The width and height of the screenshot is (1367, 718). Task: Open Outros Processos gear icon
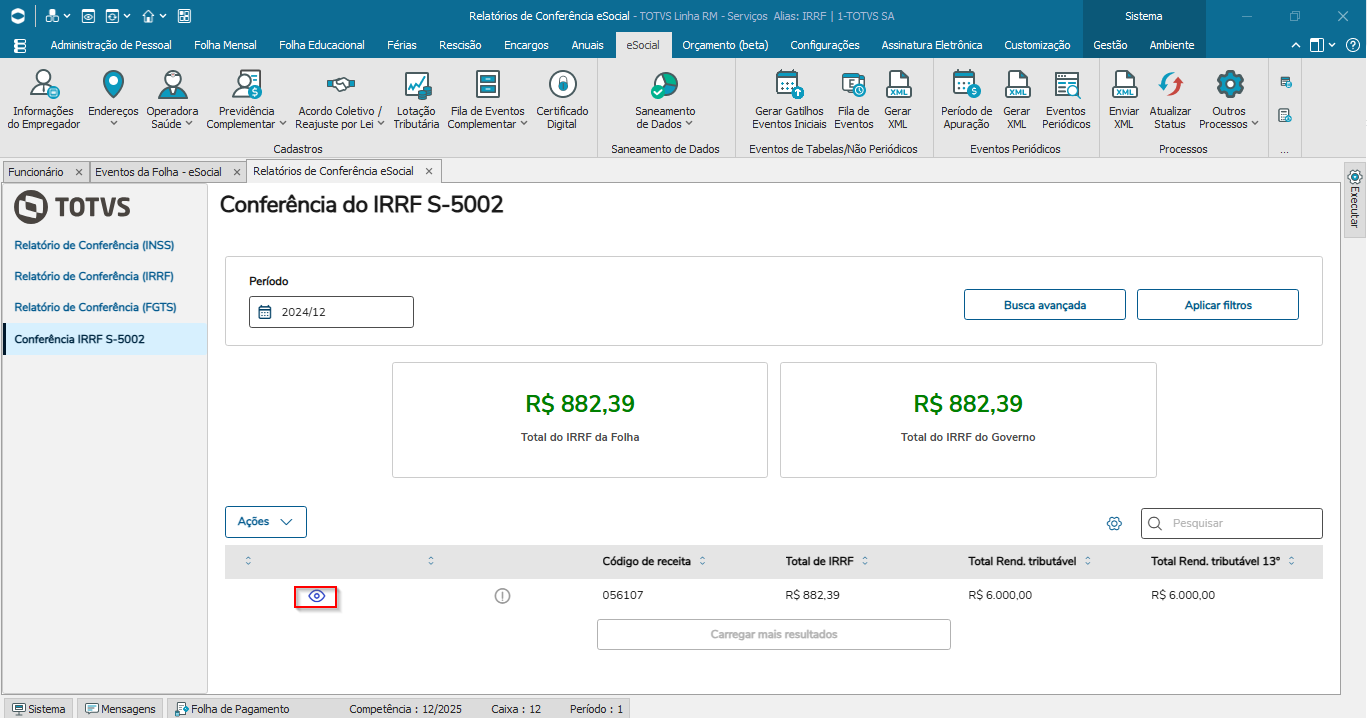click(1230, 84)
